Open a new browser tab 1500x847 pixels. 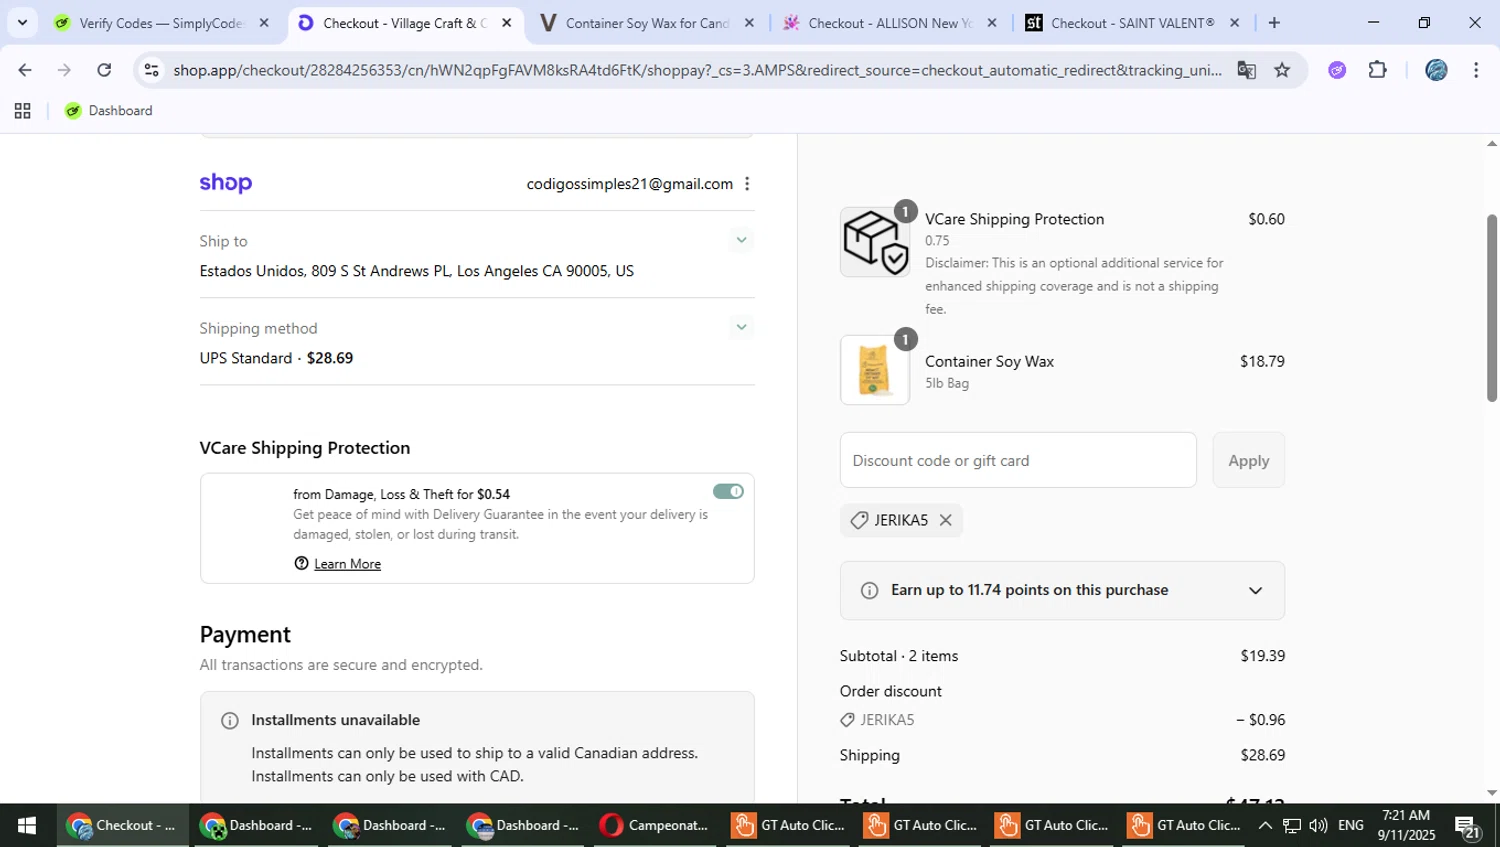point(1274,23)
